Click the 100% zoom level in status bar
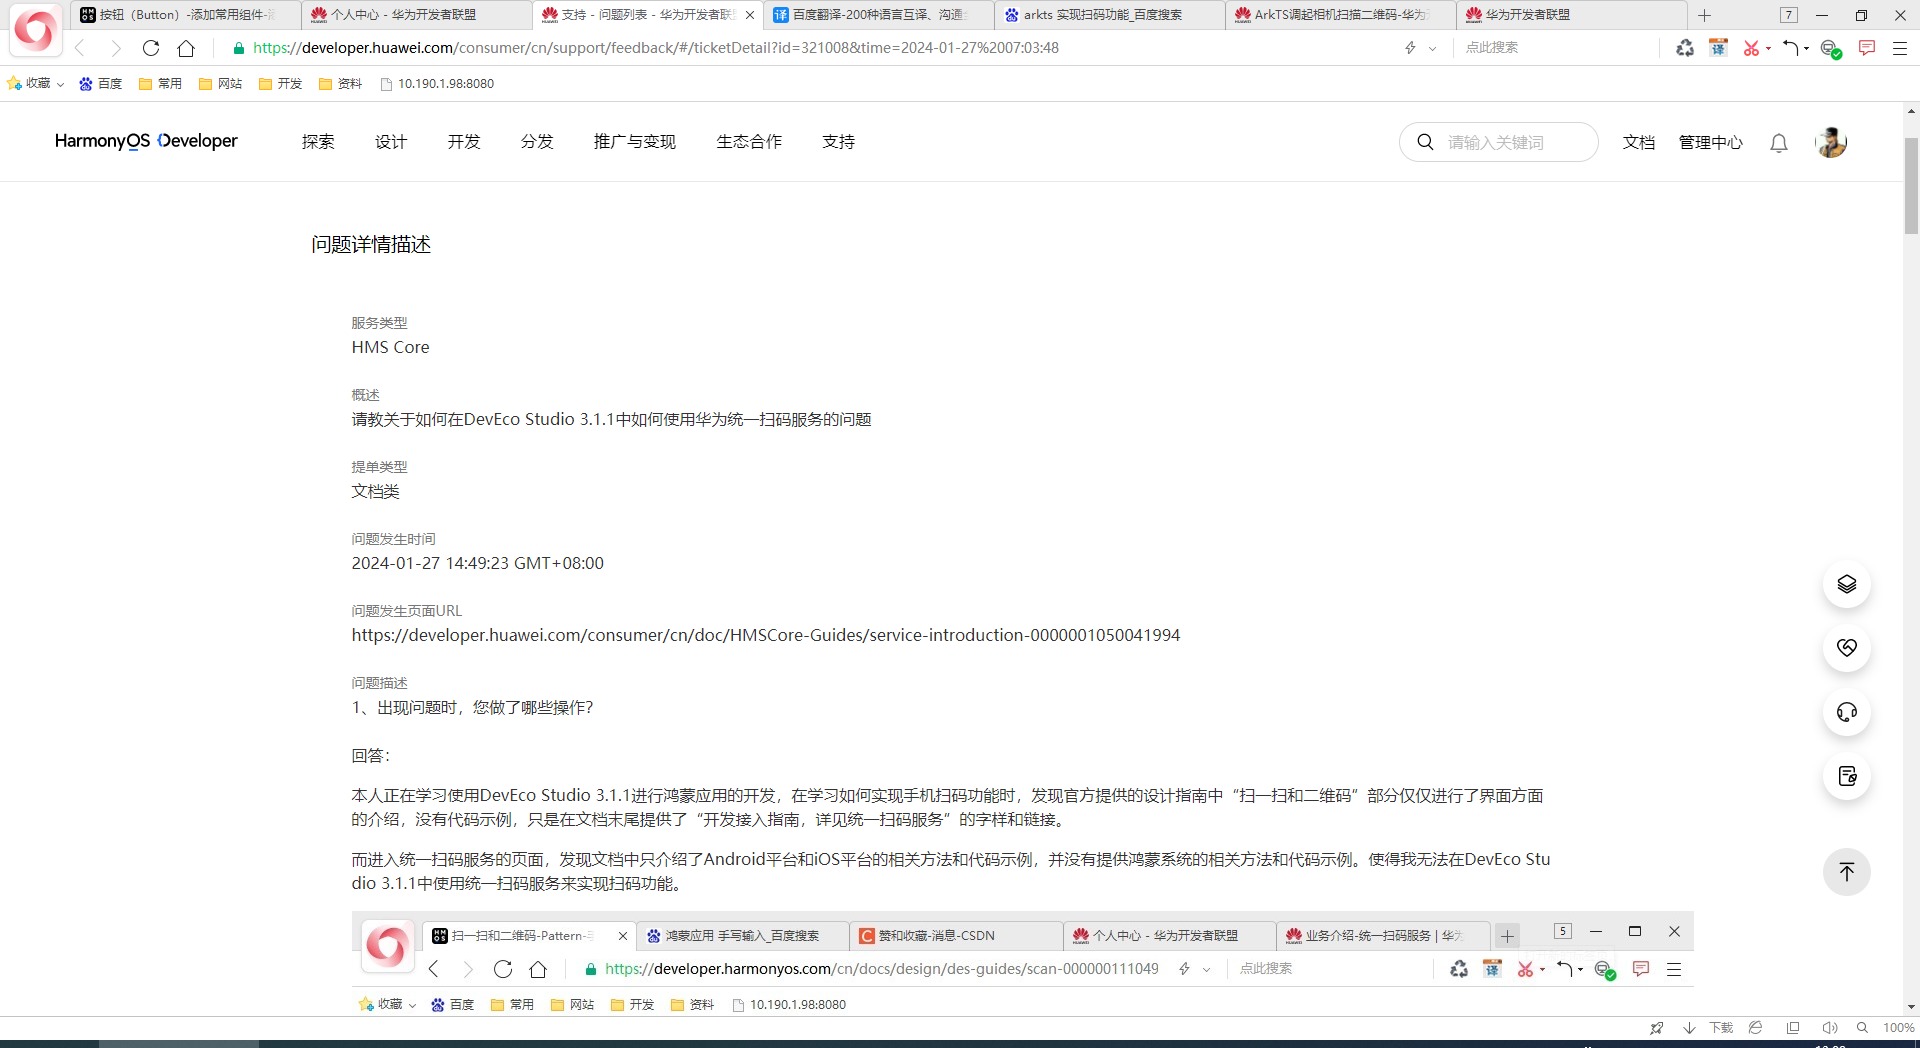The width and height of the screenshot is (1920, 1048). tap(1898, 1028)
